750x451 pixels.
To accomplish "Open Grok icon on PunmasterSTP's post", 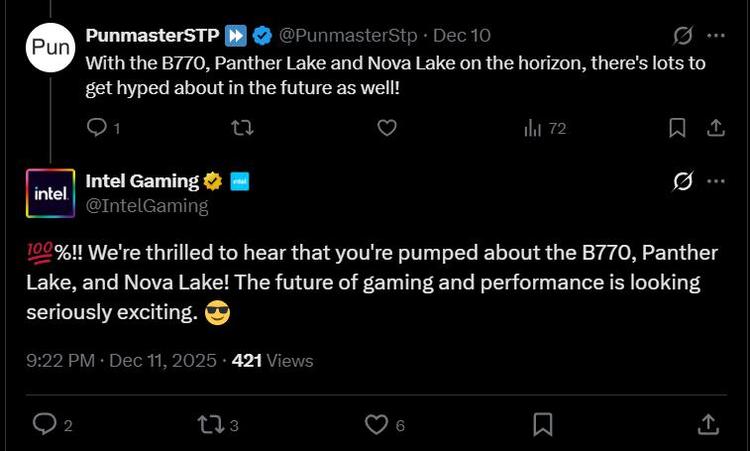I will click(x=683, y=36).
